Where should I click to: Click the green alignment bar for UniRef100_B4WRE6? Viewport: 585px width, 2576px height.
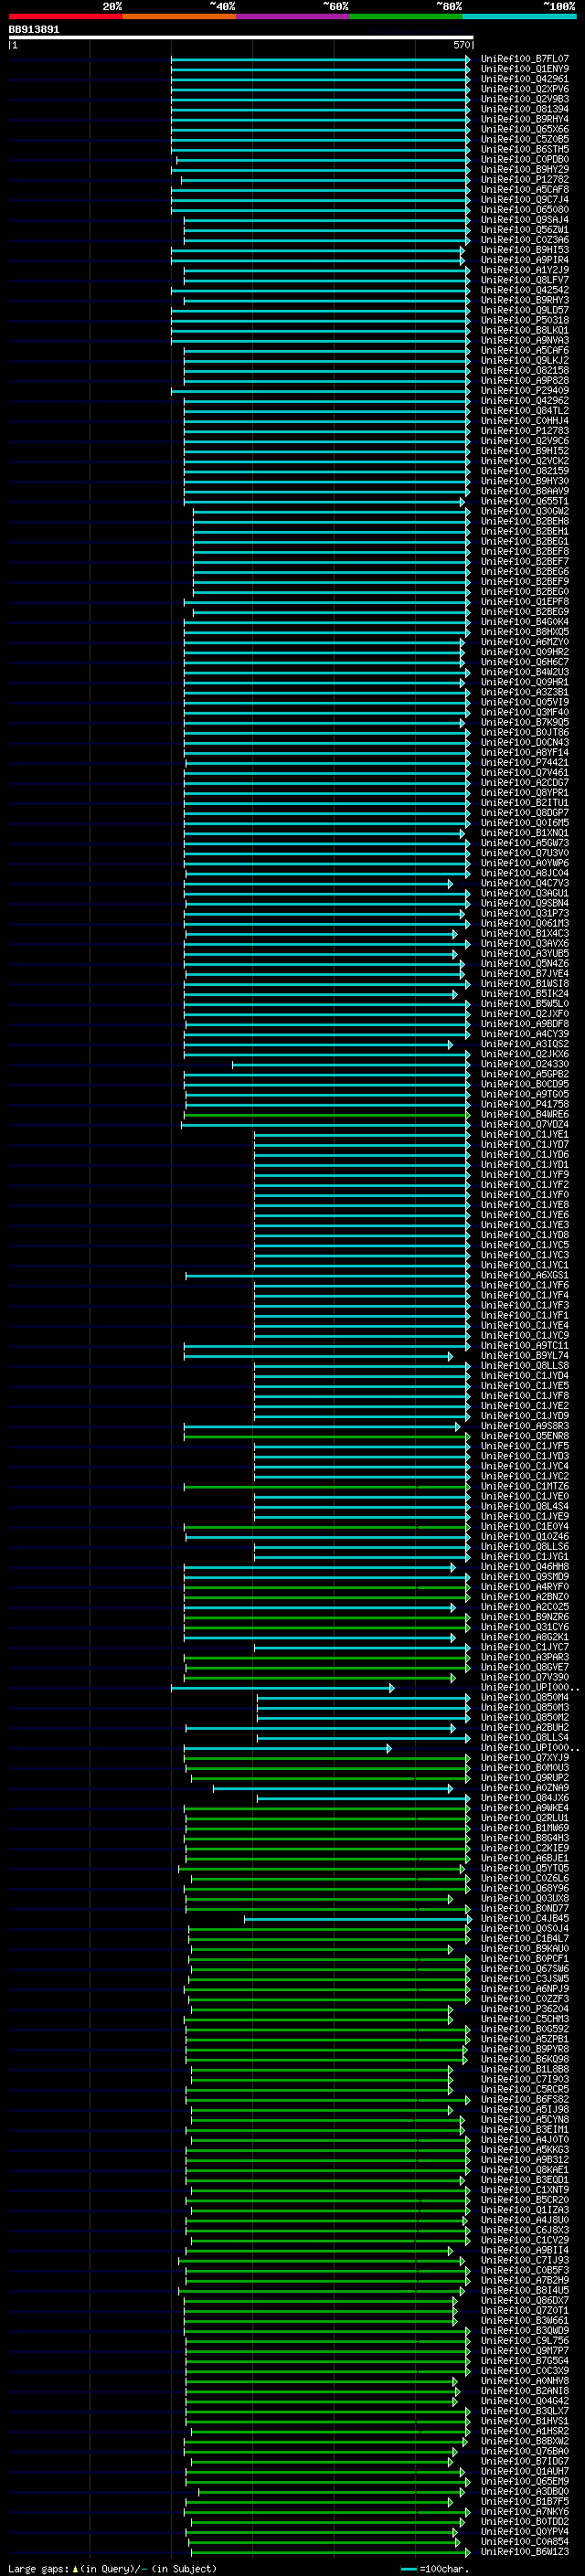pyautogui.click(x=327, y=1115)
